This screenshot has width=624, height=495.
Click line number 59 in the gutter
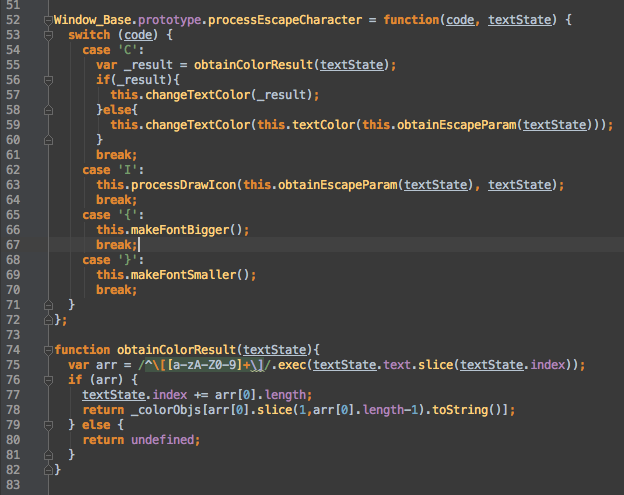[x=13, y=125]
